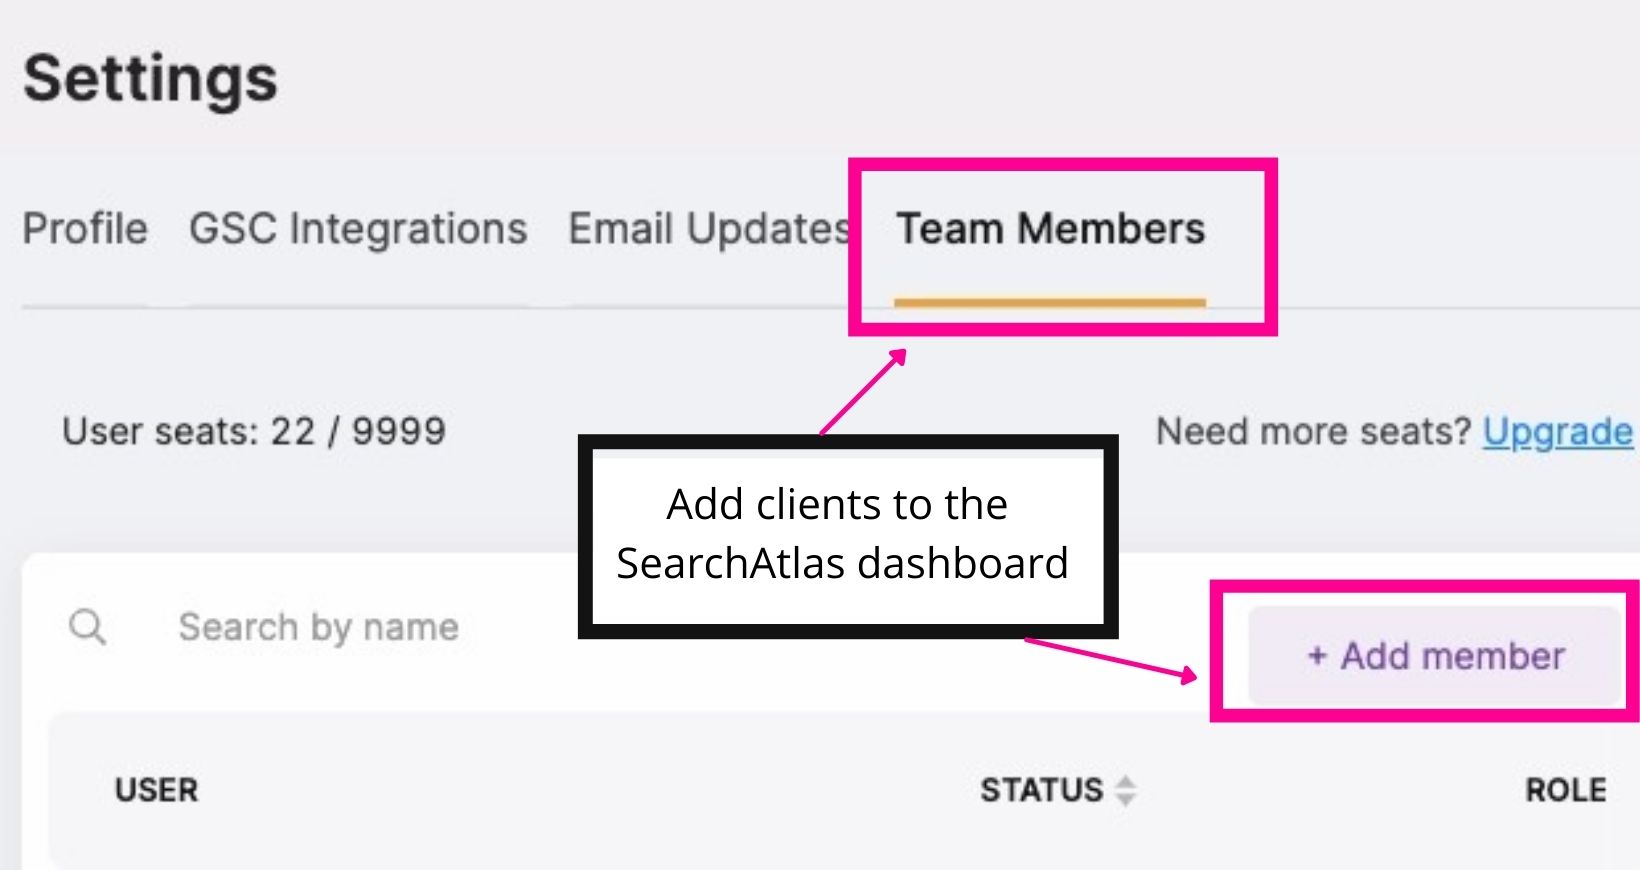Click the User seats 22 / 9999 text

[x=253, y=431]
